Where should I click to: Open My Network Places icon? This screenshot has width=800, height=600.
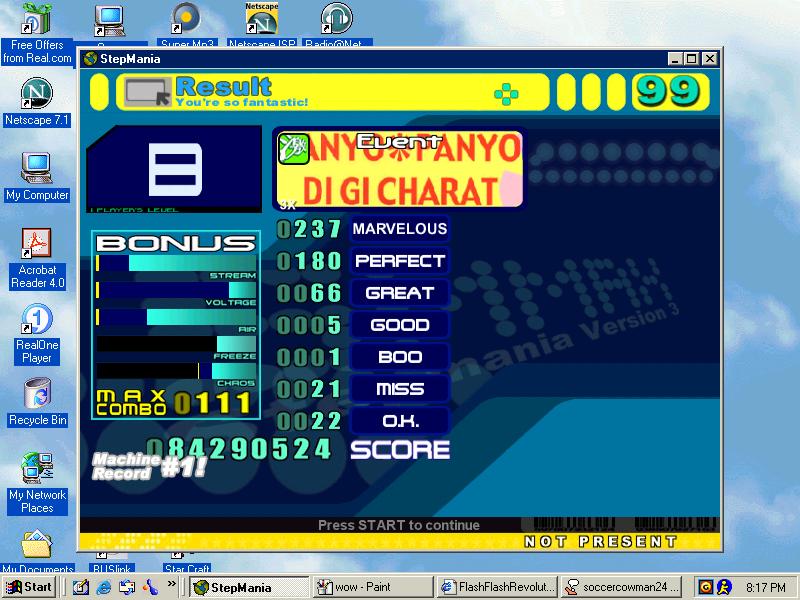coord(37,483)
